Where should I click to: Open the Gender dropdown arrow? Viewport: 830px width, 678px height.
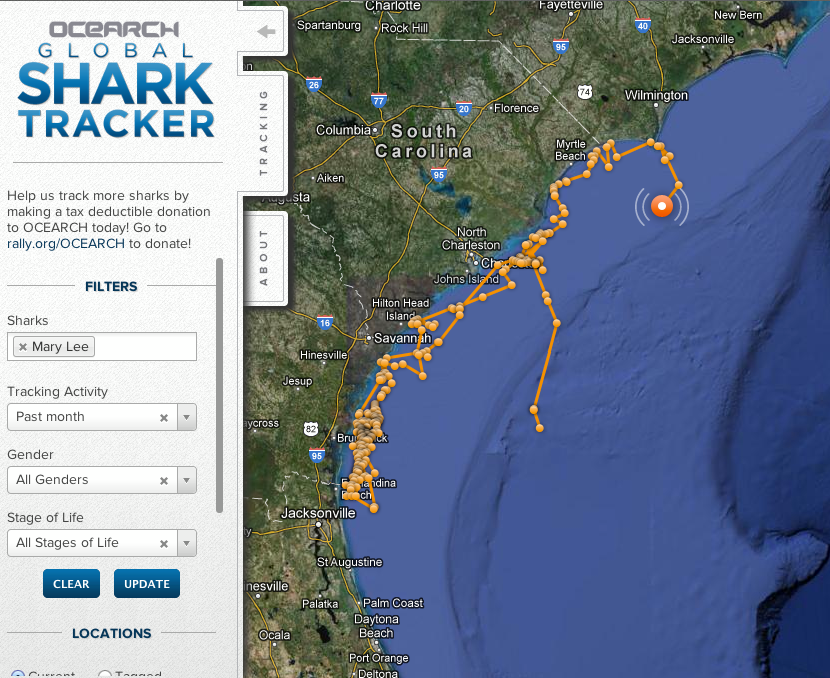click(186, 480)
